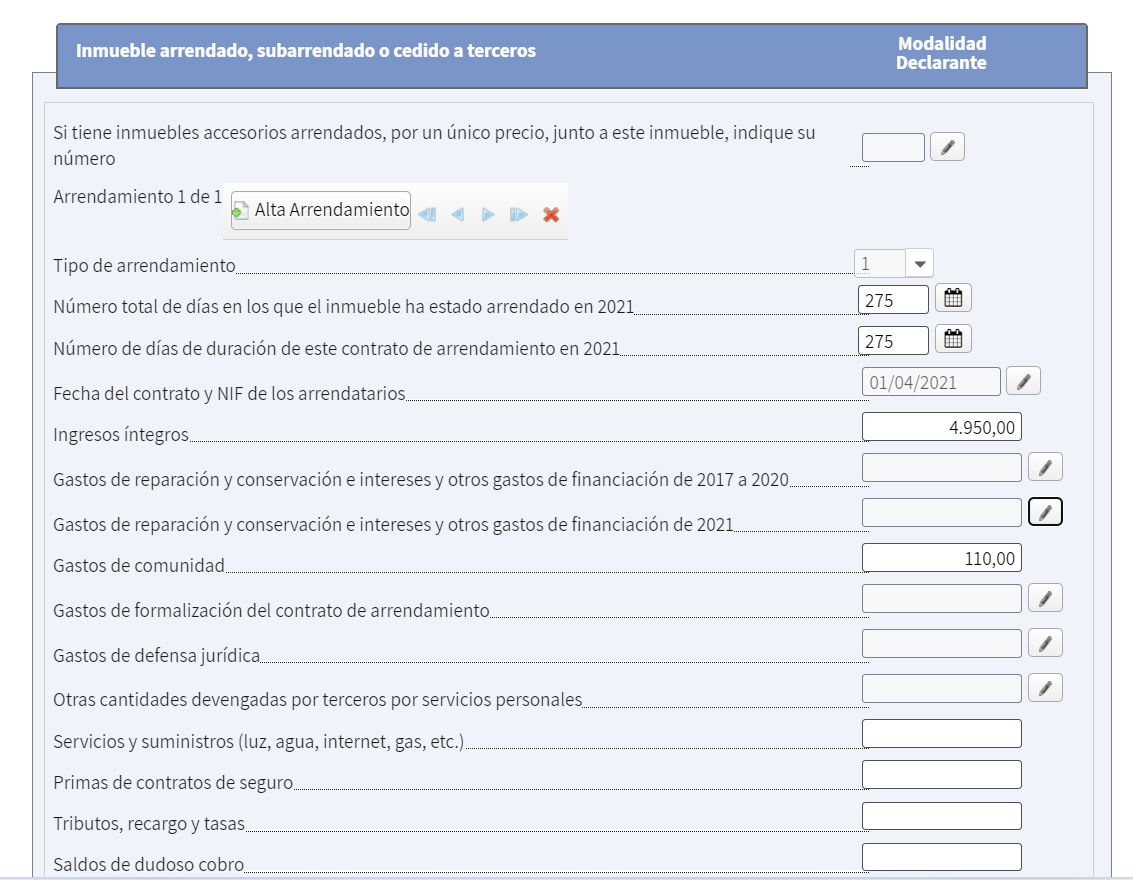Image resolution: width=1133 pixels, height=880 pixels.
Task: Click inmuebles accesorios number field
Action: tap(893, 147)
